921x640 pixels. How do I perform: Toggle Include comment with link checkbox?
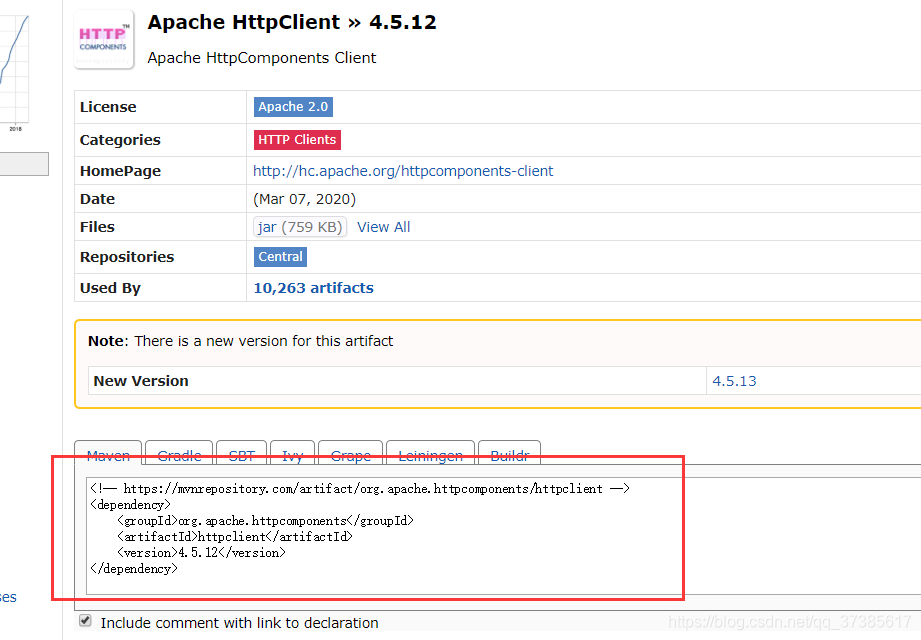(86, 621)
